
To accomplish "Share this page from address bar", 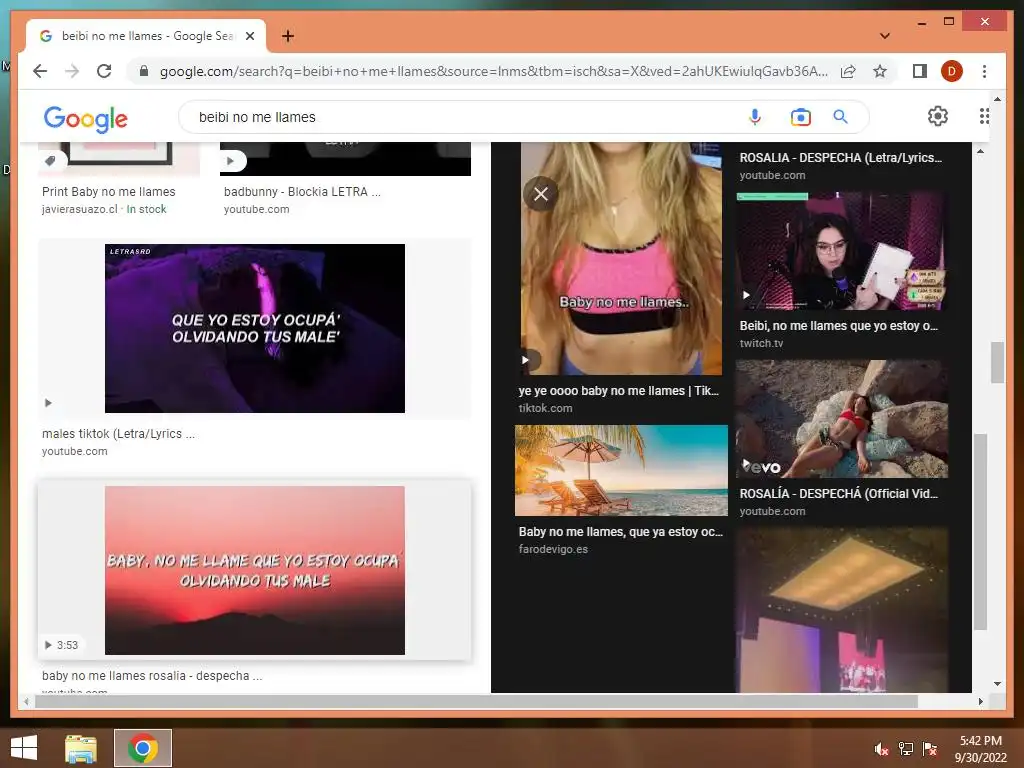I will coord(848,71).
